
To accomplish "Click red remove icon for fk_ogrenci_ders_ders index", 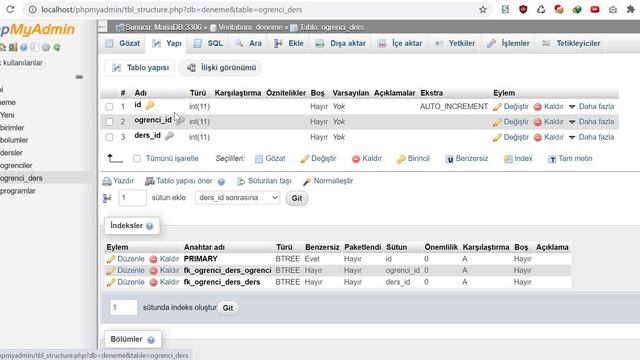I will pos(153,282).
